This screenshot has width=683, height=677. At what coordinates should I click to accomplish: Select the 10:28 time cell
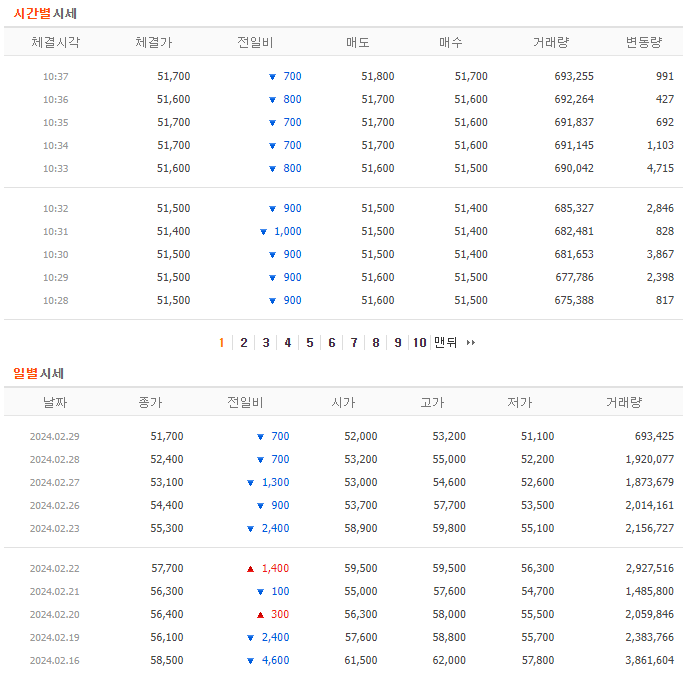pos(56,301)
